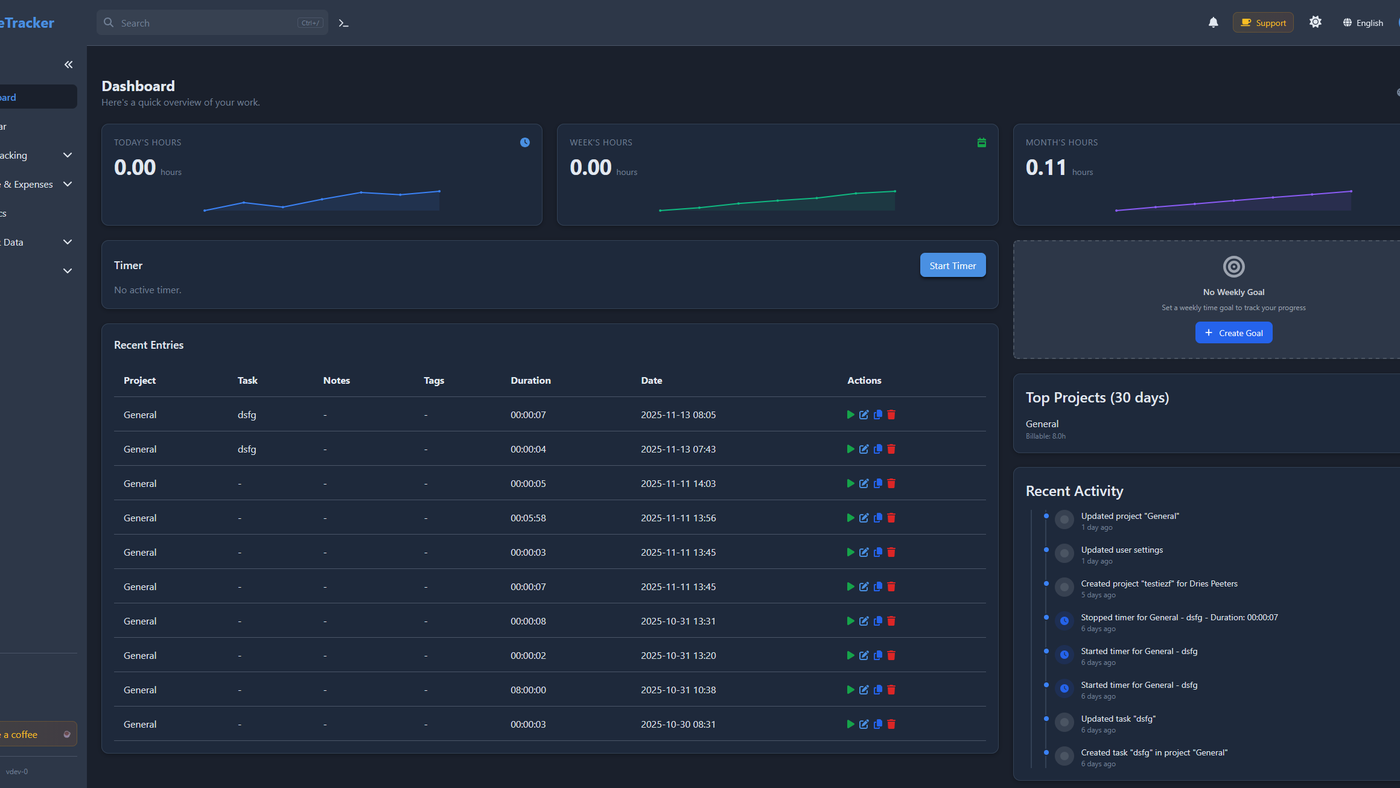Click the calendar icon on Week's Hours card
1400x788 pixels.
pos(981,142)
